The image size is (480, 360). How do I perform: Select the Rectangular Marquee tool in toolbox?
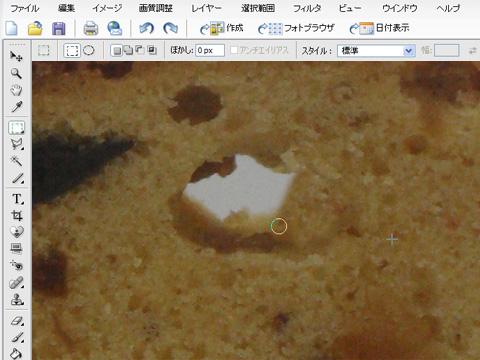tap(16, 127)
